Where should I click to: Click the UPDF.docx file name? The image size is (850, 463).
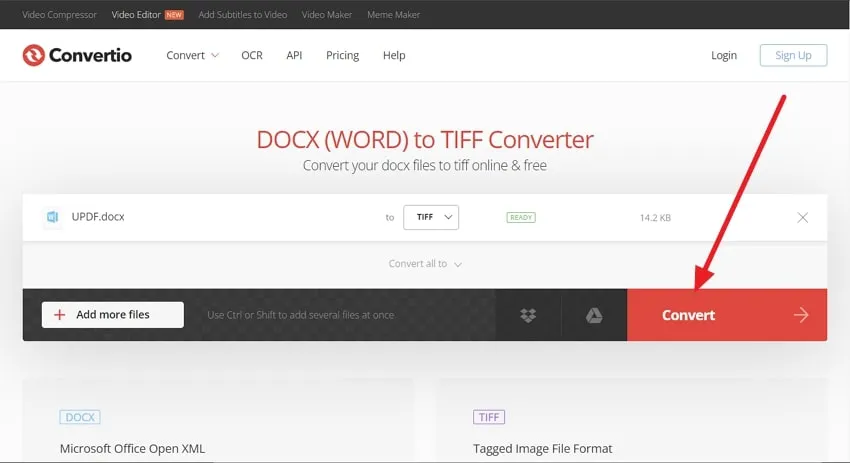tap(98, 217)
